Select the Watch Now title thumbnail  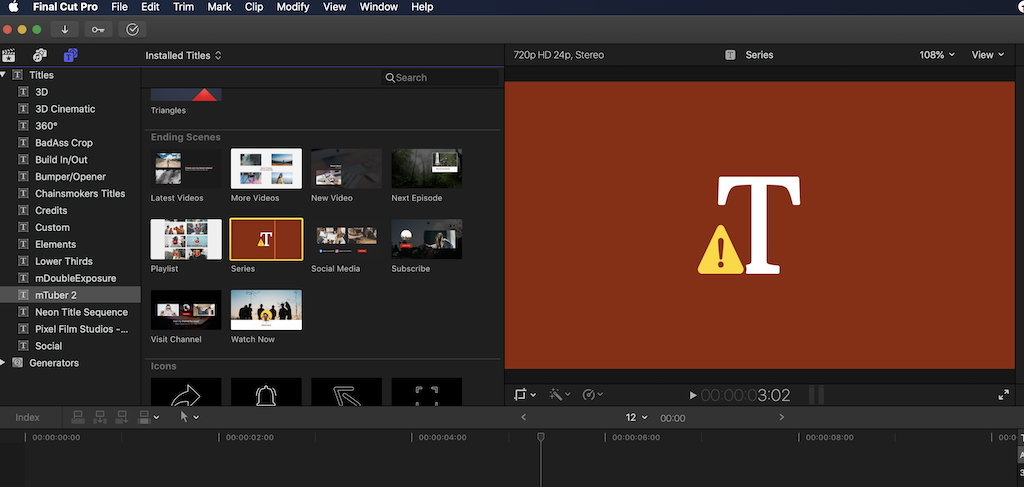coord(266,309)
